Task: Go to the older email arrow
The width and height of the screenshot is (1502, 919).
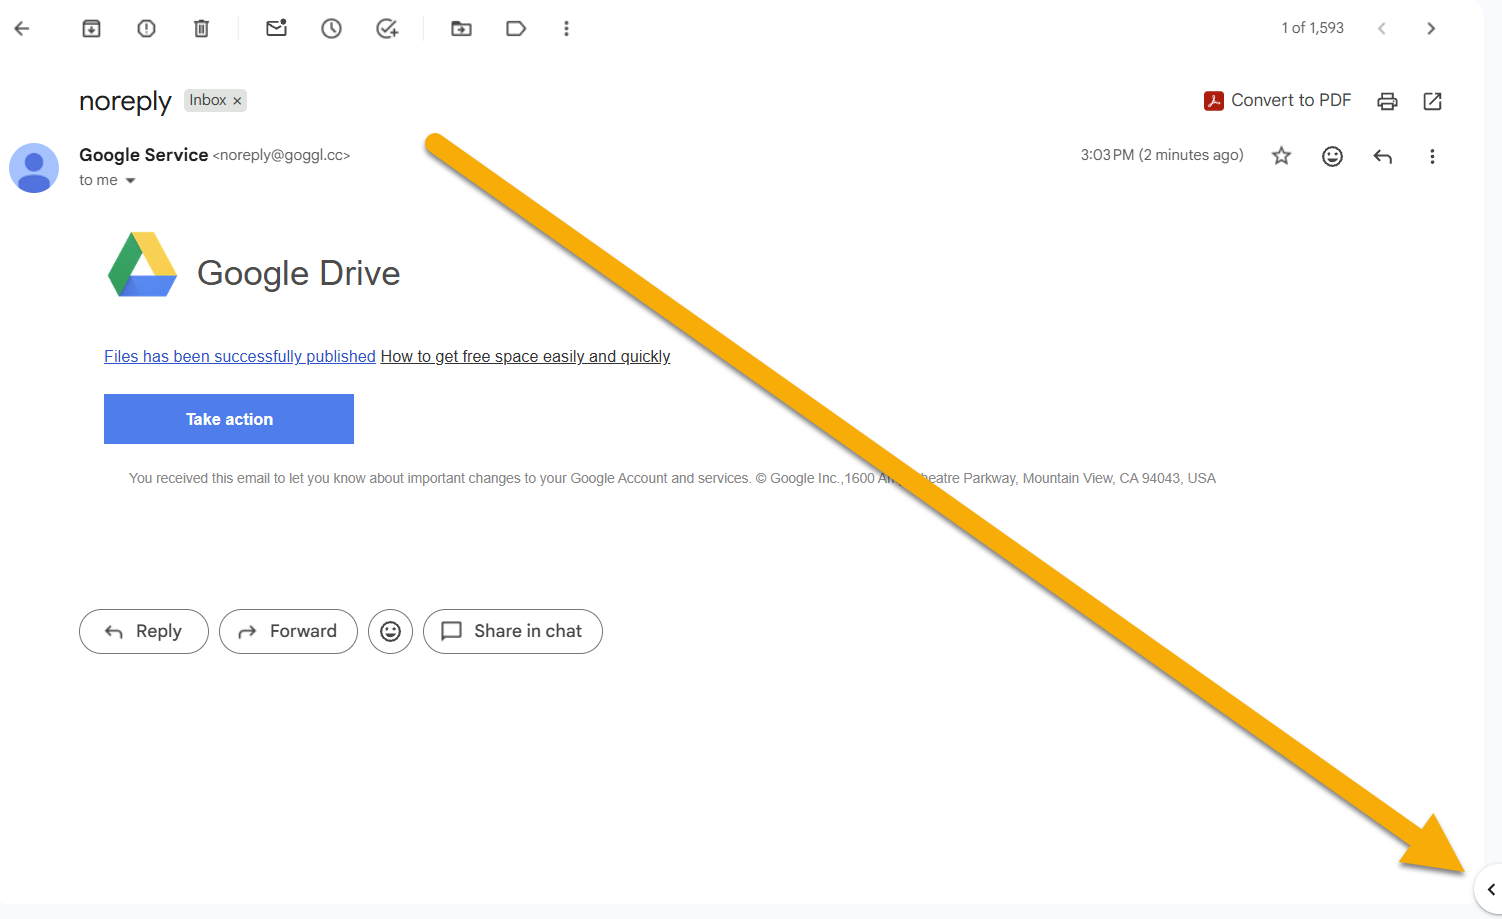Action: (x=1431, y=28)
